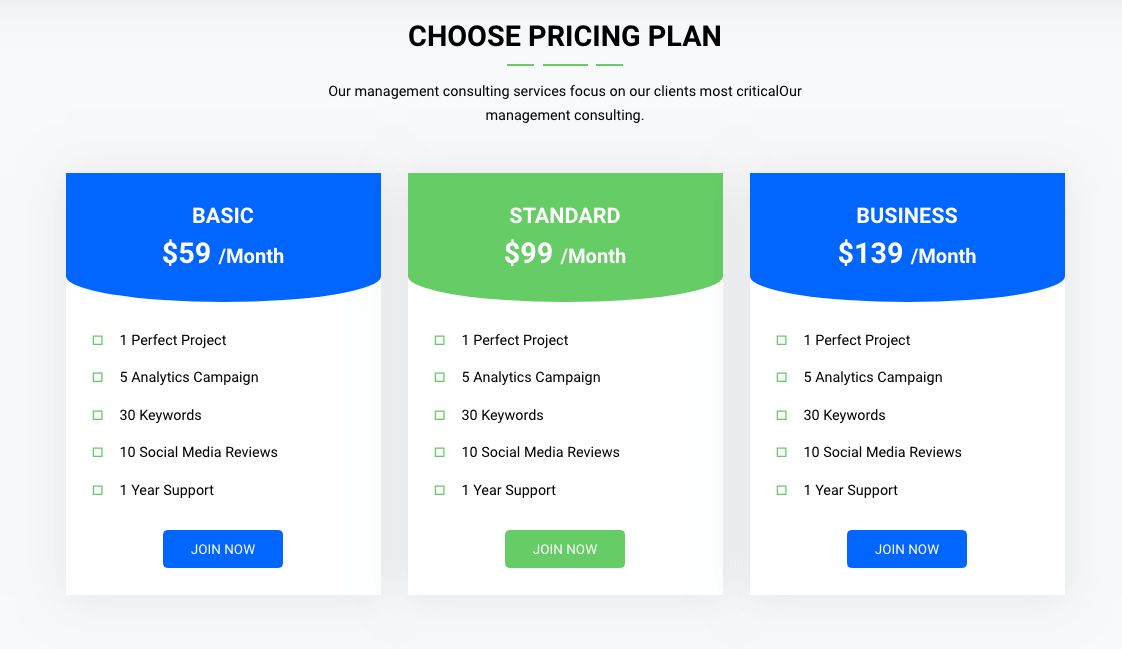Click the $99 /Month price text
This screenshot has height=649, width=1122.
[x=565, y=254]
